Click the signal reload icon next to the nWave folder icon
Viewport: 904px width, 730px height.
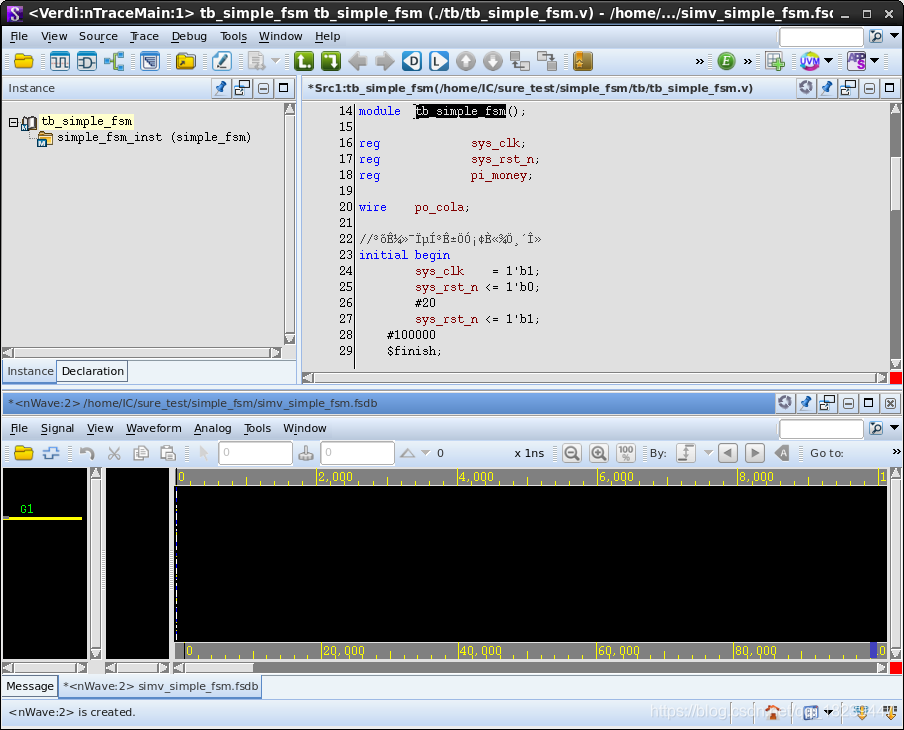52,452
